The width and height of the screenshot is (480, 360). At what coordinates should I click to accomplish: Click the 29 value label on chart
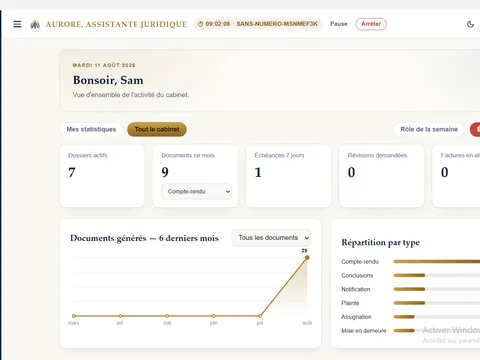click(304, 251)
